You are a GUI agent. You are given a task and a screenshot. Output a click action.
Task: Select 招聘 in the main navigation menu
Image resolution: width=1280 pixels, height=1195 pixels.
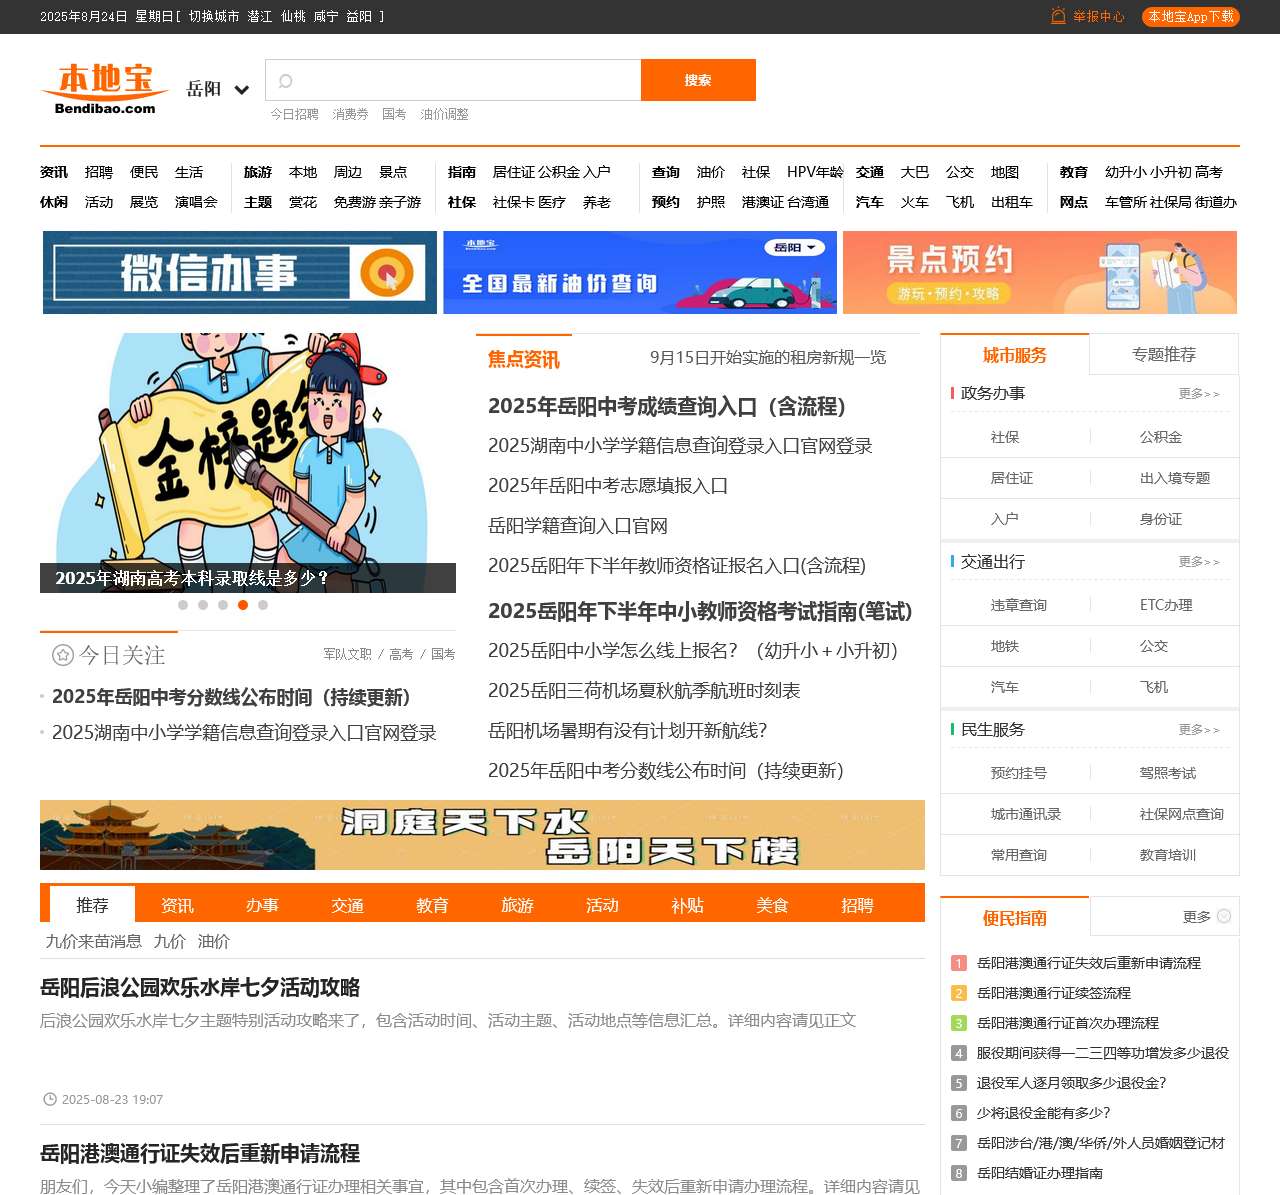98,172
